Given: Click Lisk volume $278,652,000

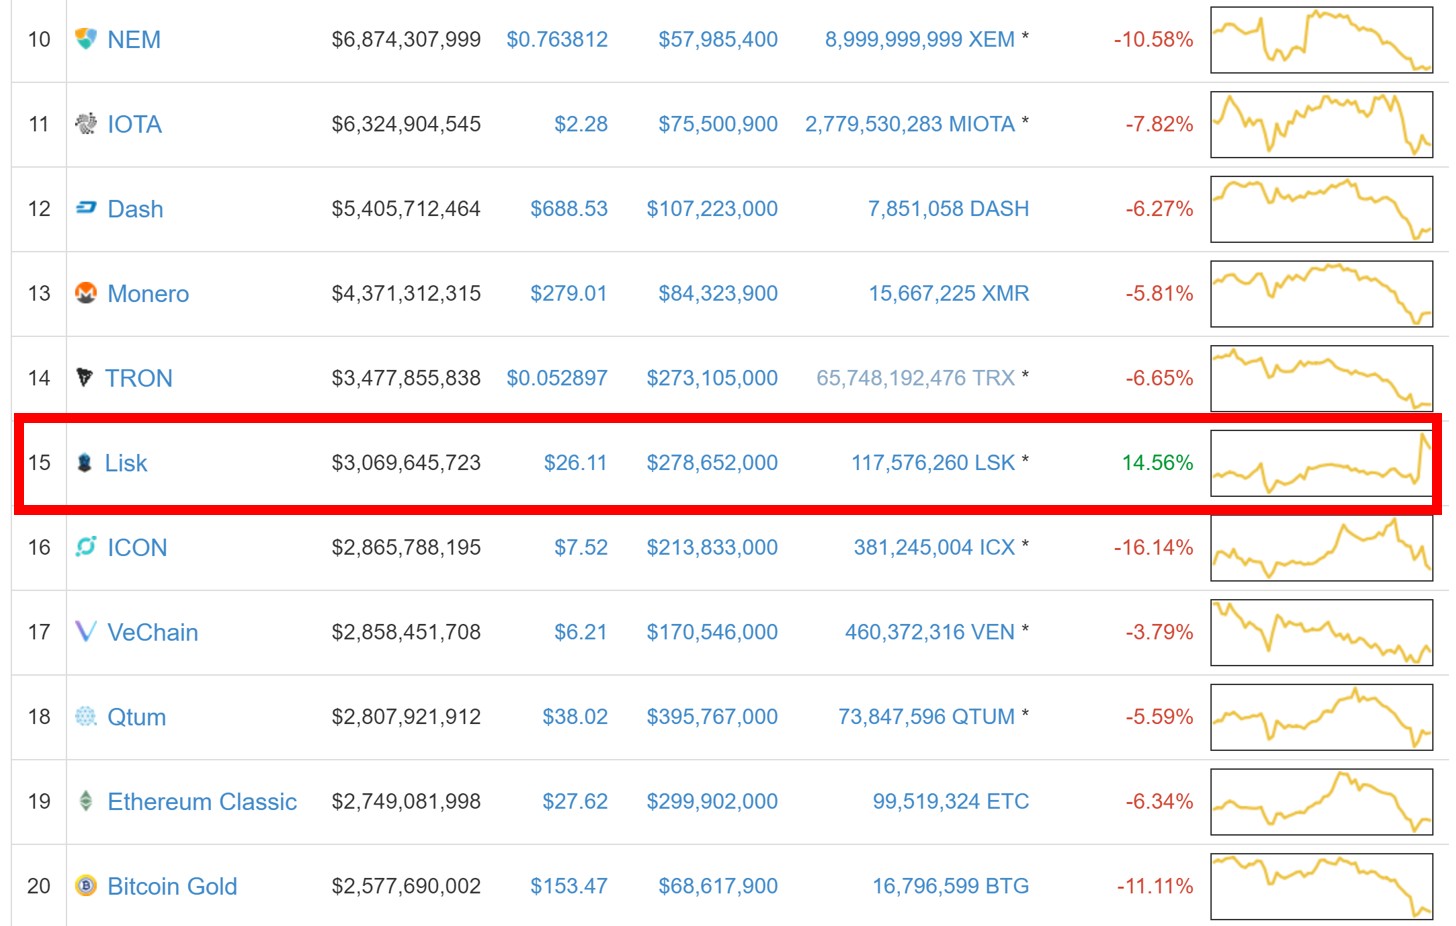Looking at the screenshot, I should [712, 463].
